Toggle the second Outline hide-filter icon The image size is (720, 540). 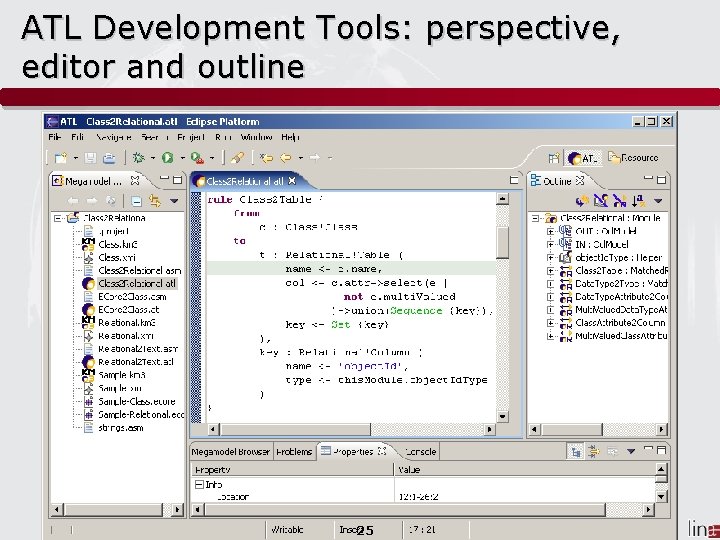601,201
